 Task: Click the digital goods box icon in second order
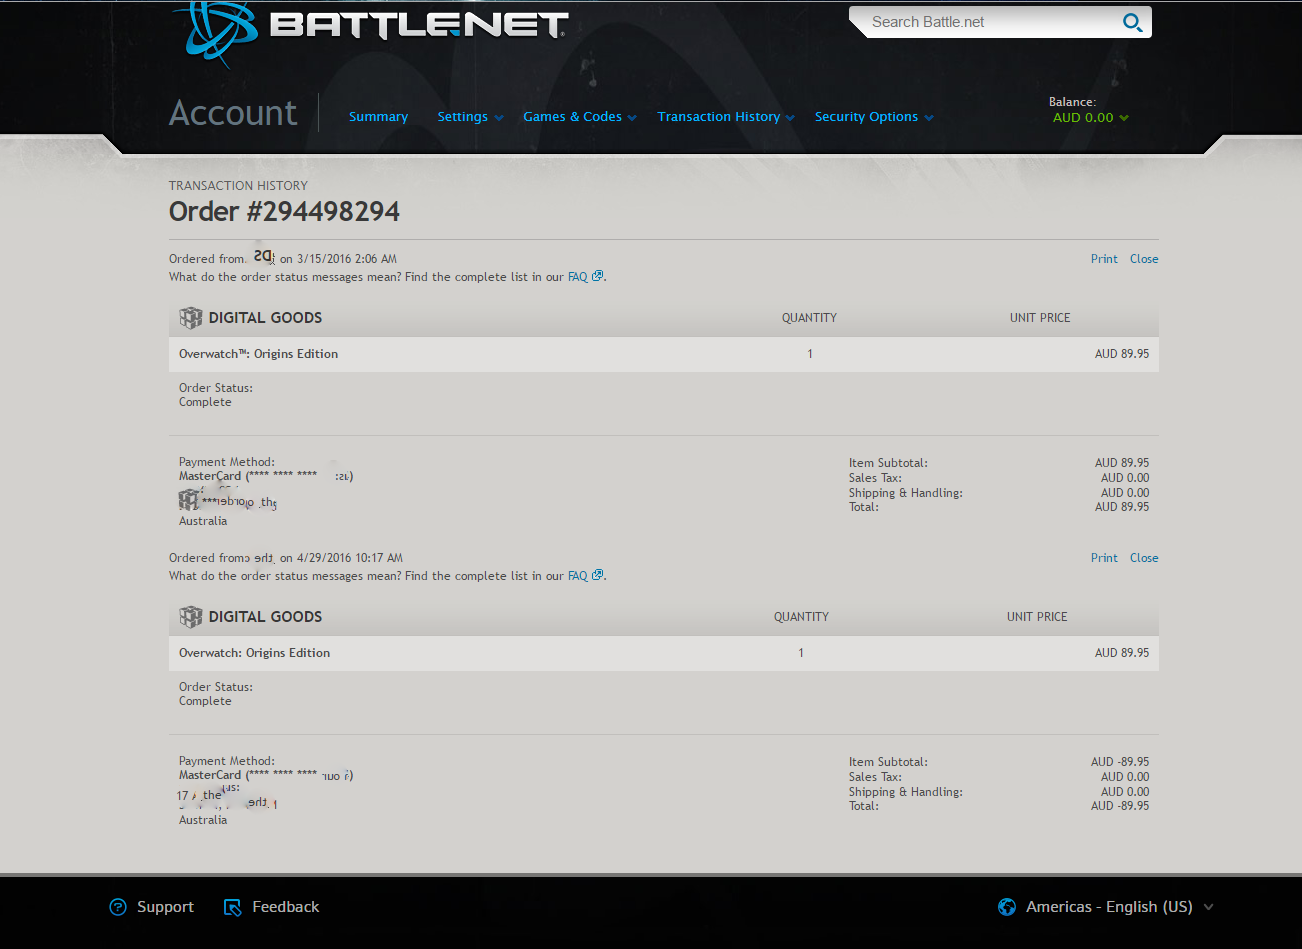point(190,617)
